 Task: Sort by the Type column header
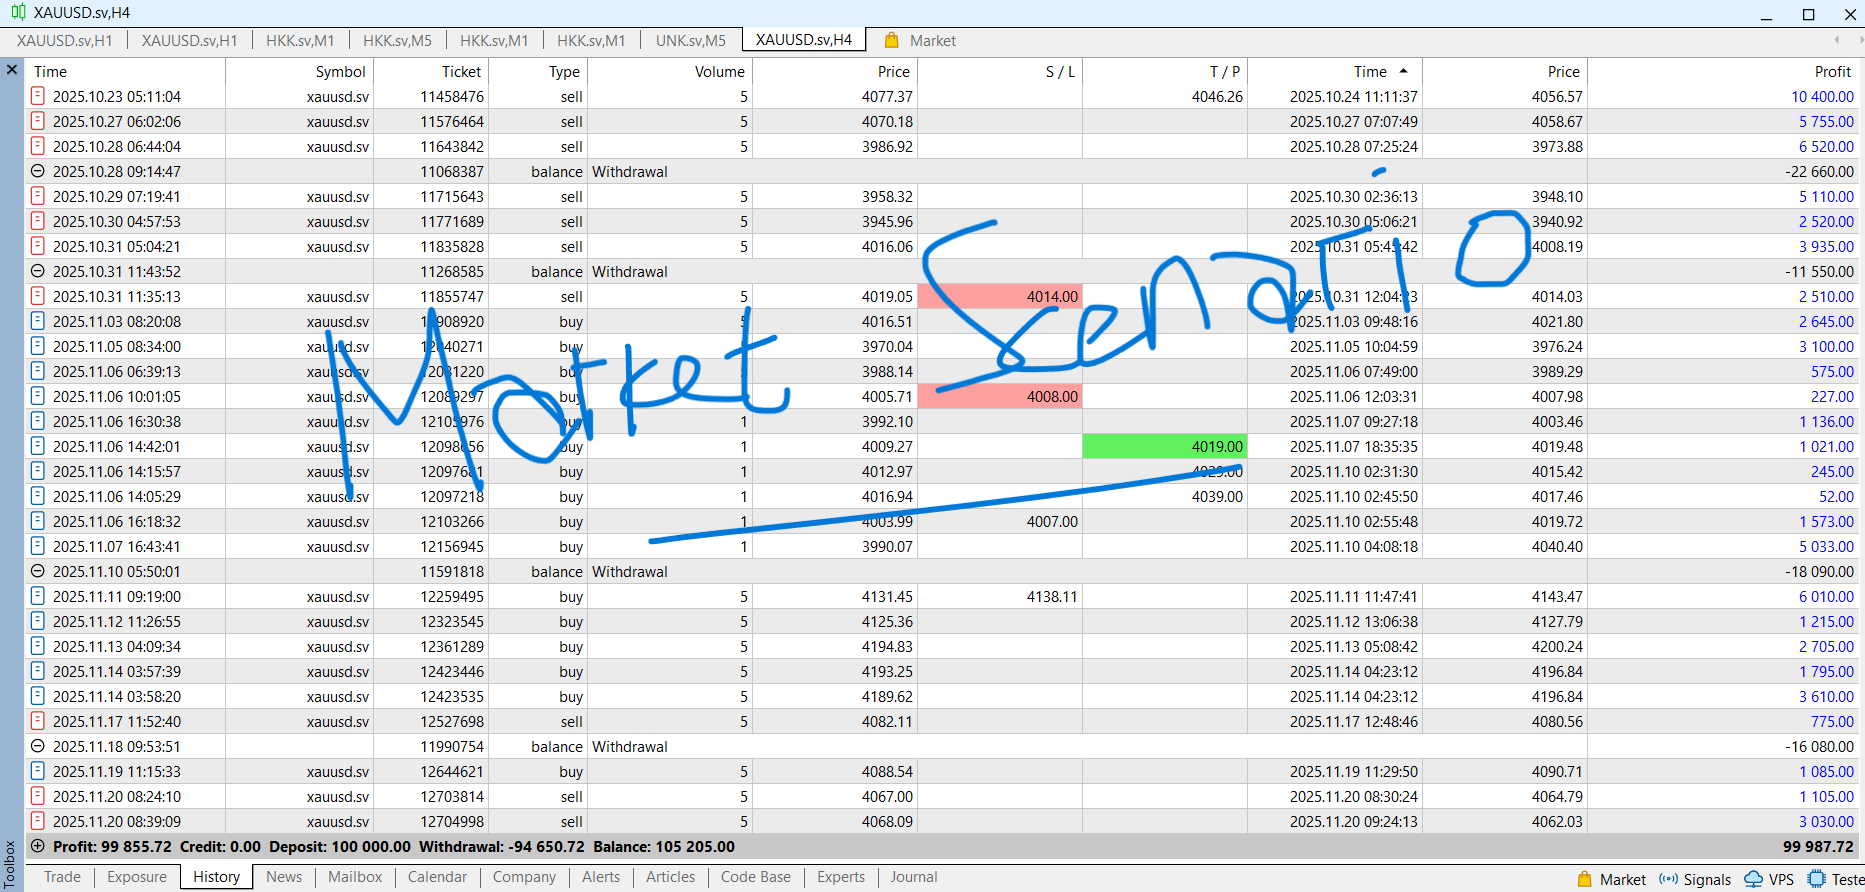click(537, 71)
